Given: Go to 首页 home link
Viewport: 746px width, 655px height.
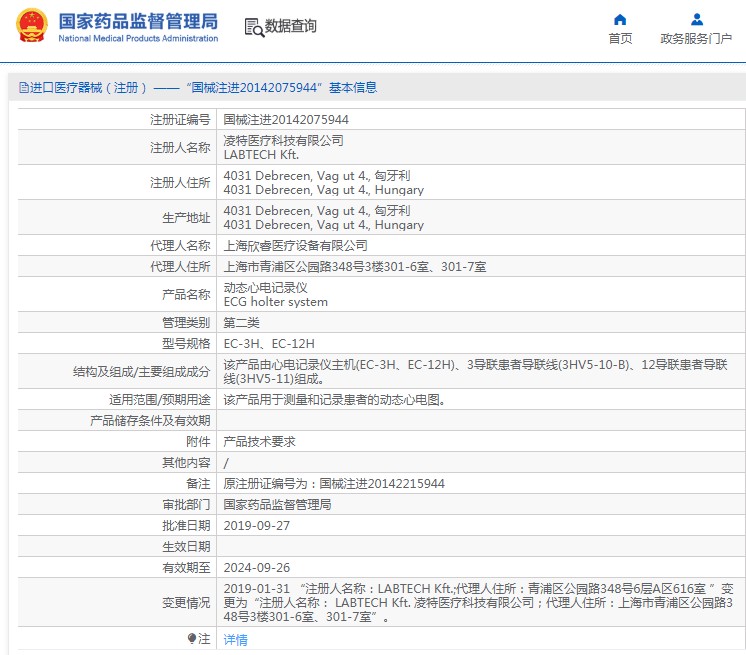Looking at the screenshot, I should pos(620,39).
